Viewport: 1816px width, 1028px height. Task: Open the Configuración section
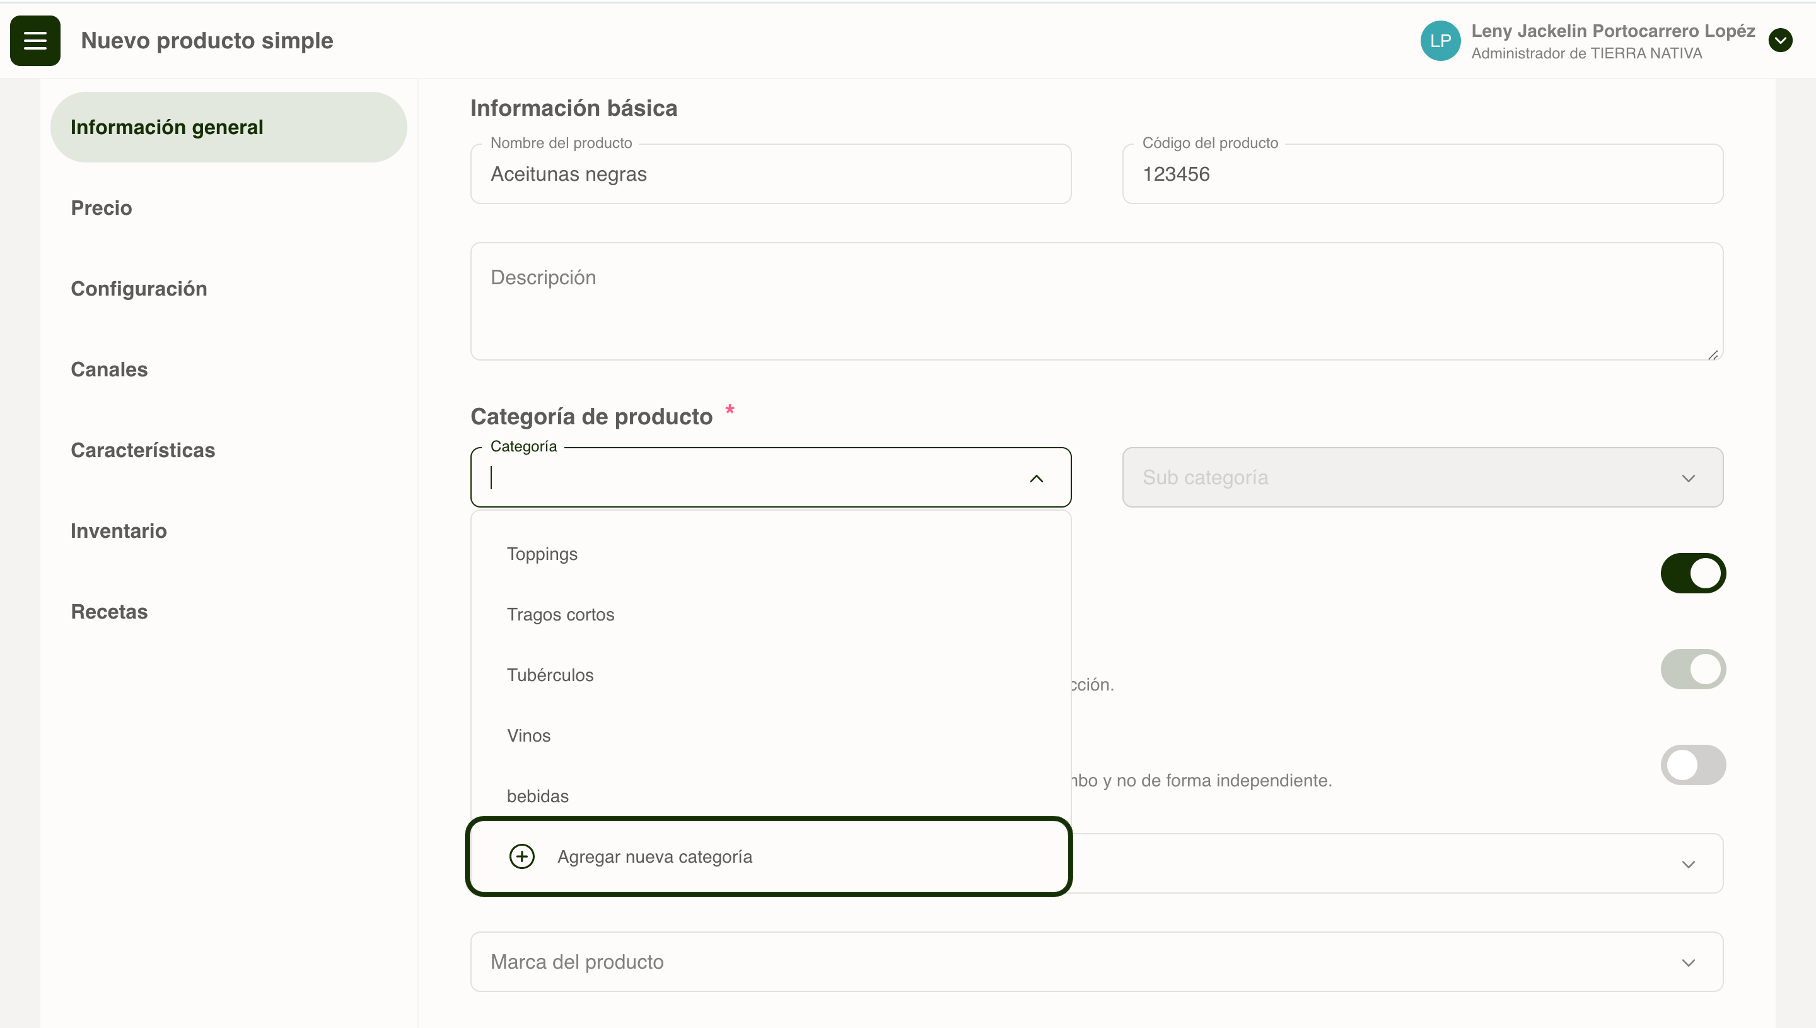139,289
